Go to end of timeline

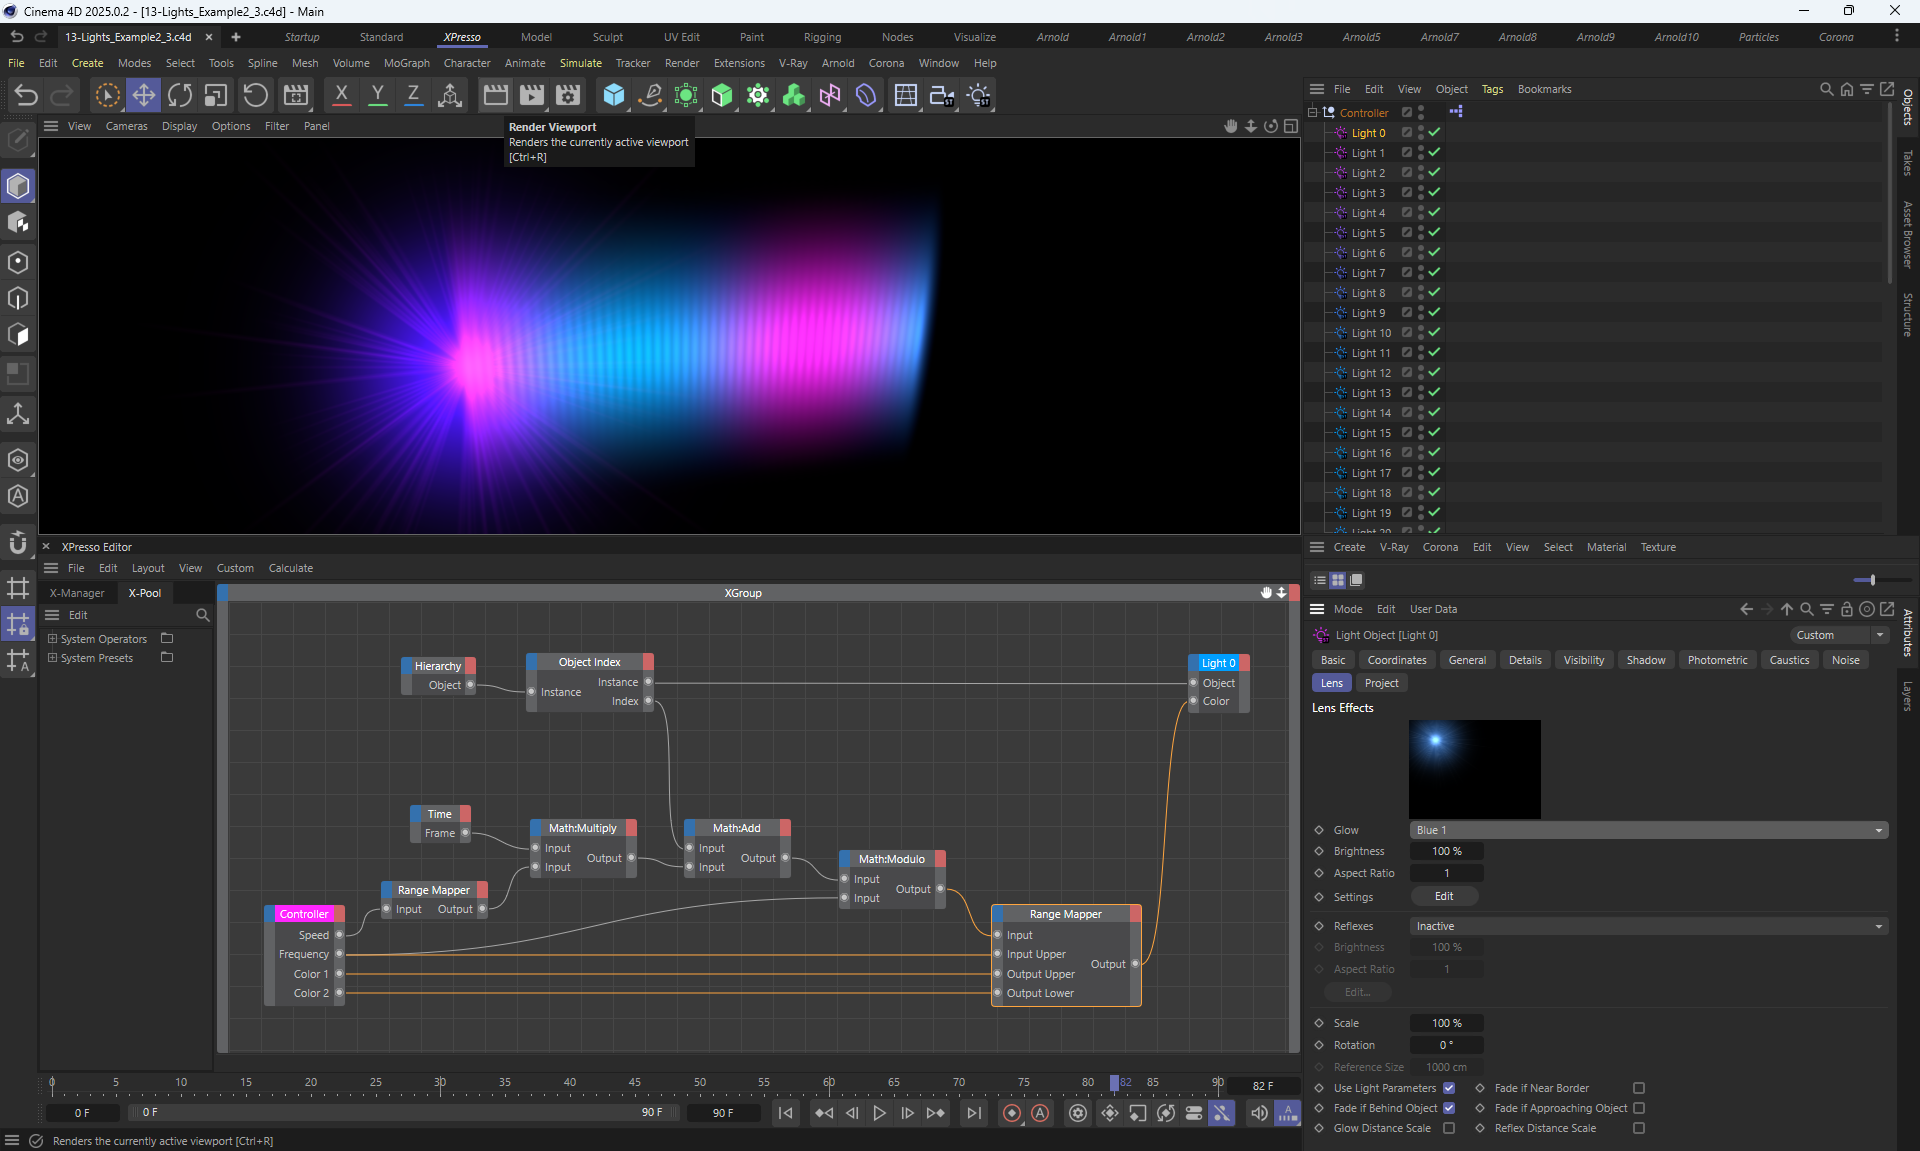[x=973, y=1113]
